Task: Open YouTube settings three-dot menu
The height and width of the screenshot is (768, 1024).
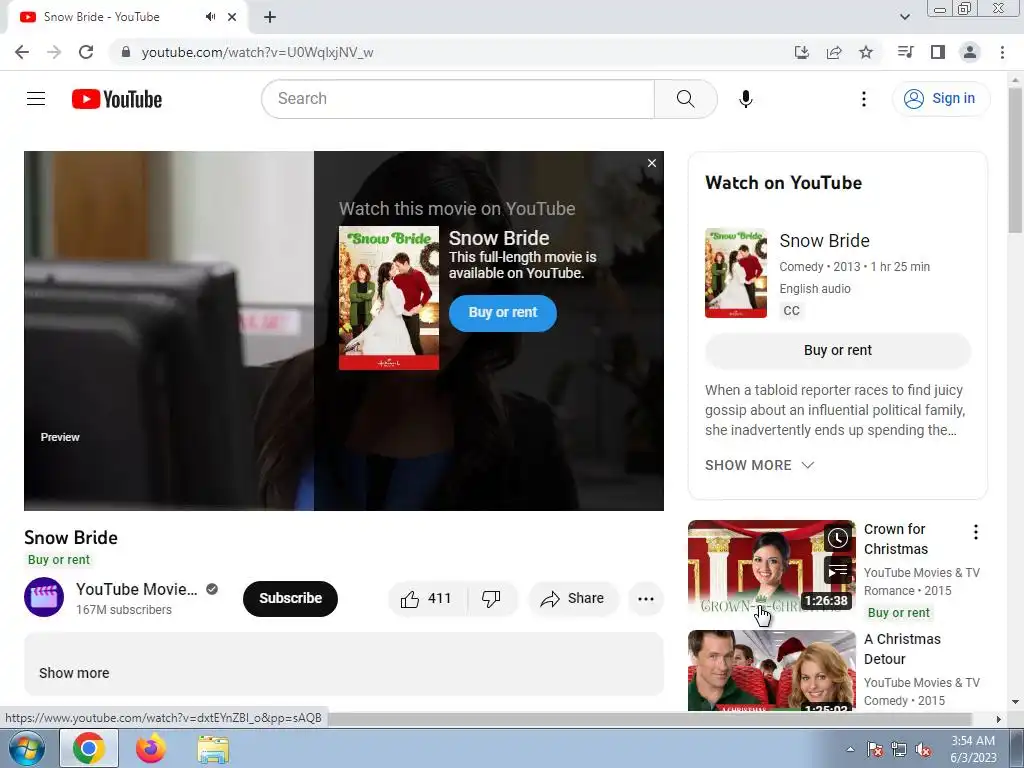Action: (x=863, y=99)
